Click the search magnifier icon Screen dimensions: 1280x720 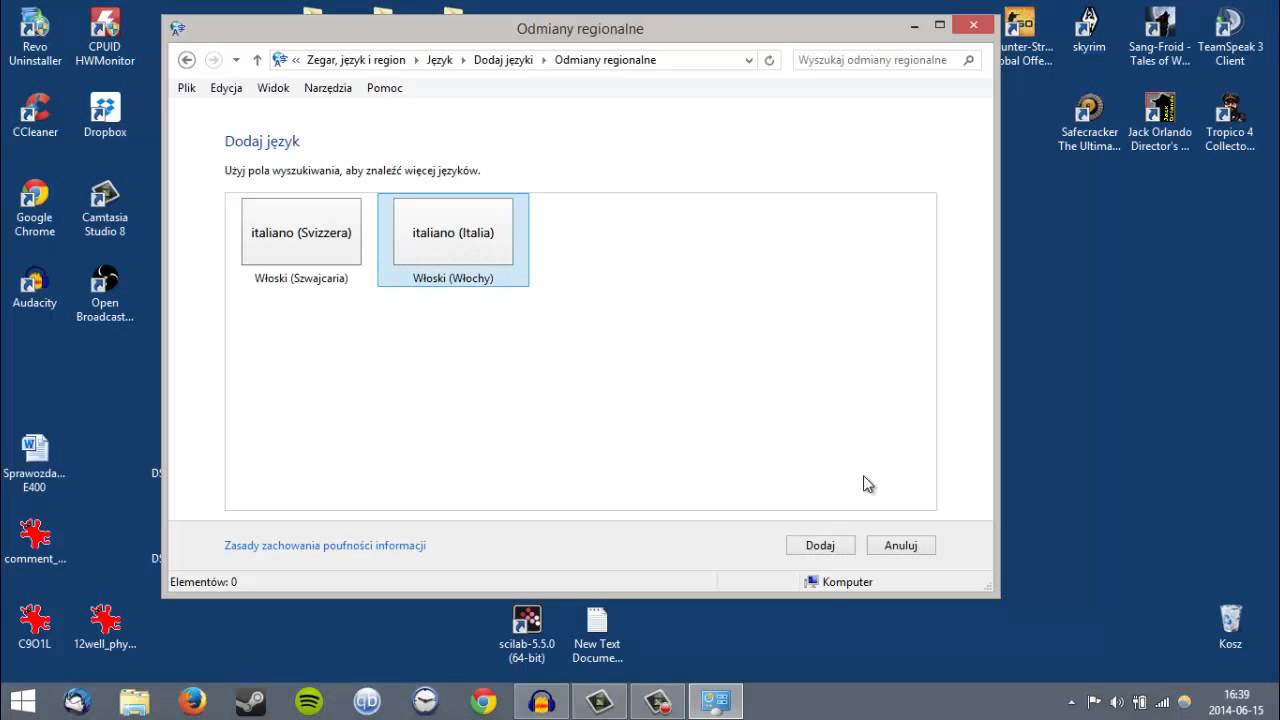coord(968,60)
